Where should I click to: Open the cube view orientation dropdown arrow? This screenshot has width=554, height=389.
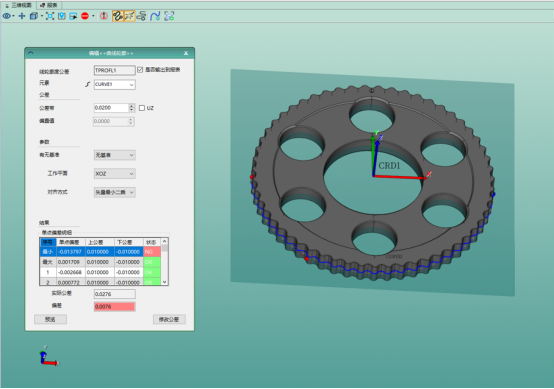[x=41, y=16]
